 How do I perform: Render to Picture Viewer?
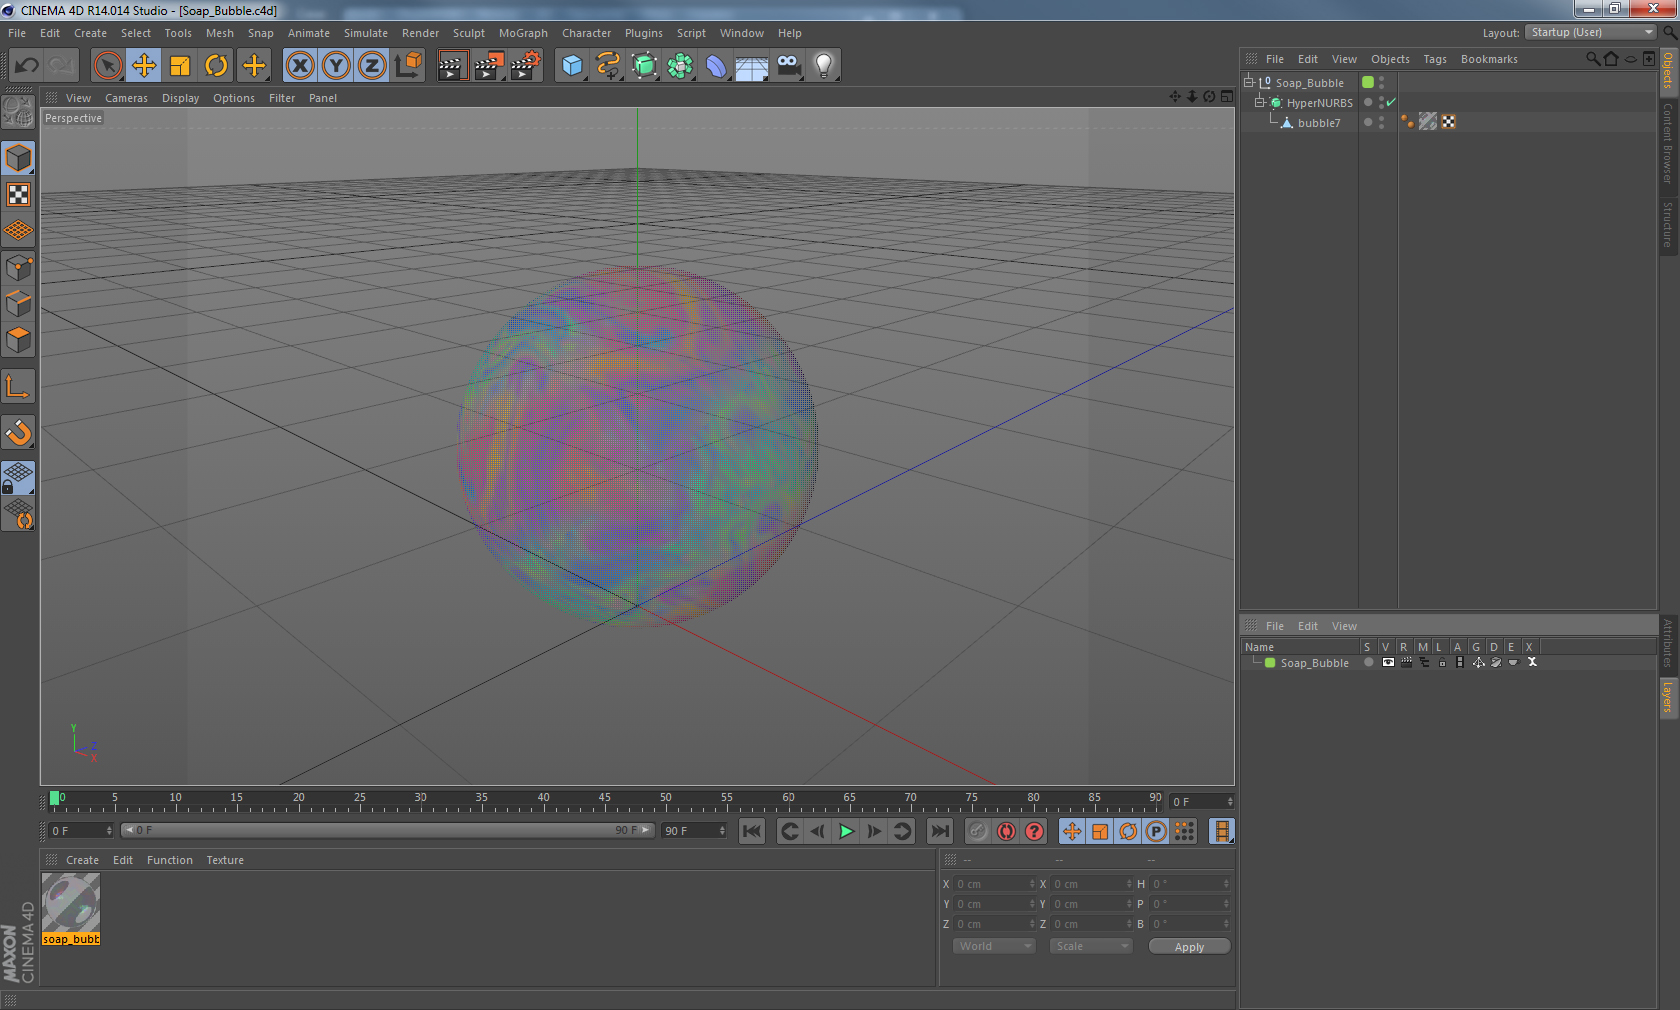tap(489, 66)
